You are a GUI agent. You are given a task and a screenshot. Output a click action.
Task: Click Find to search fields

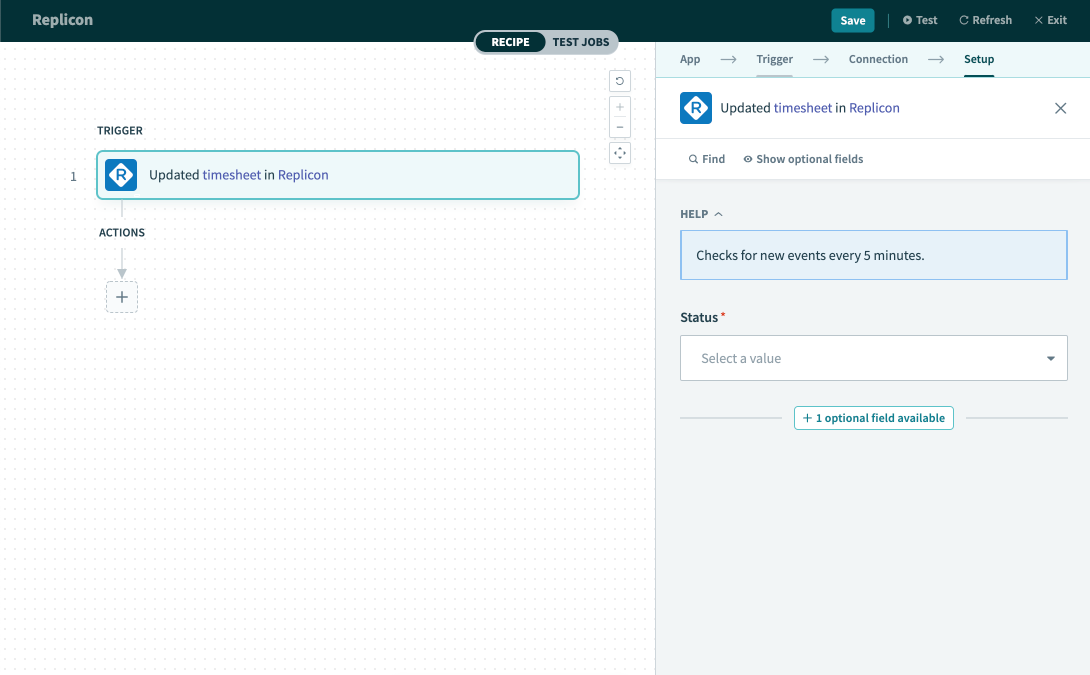[707, 159]
